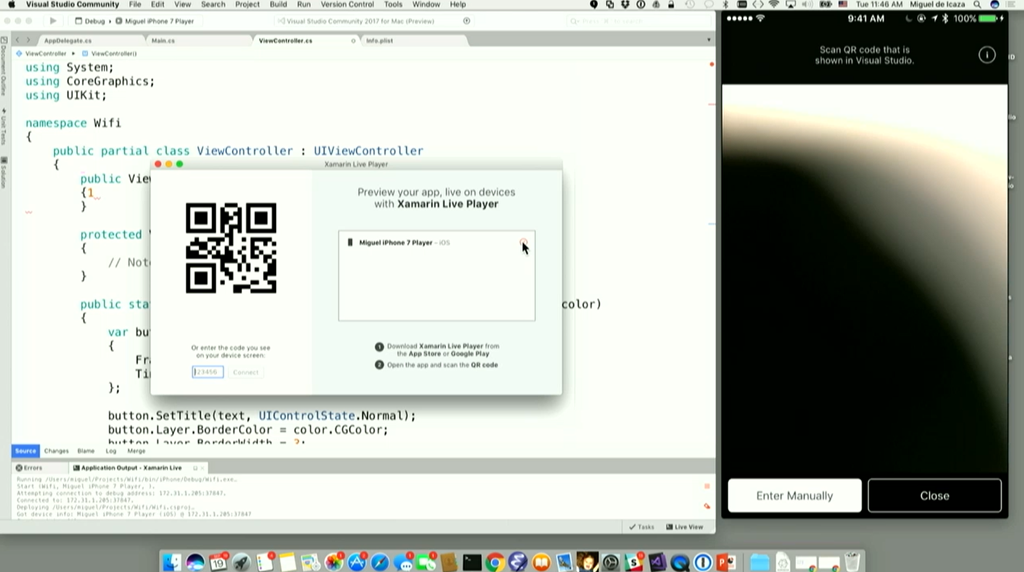Click the stop icon in Application Output pad
The height and width of the screenshot is (572, 1024).
707,486
